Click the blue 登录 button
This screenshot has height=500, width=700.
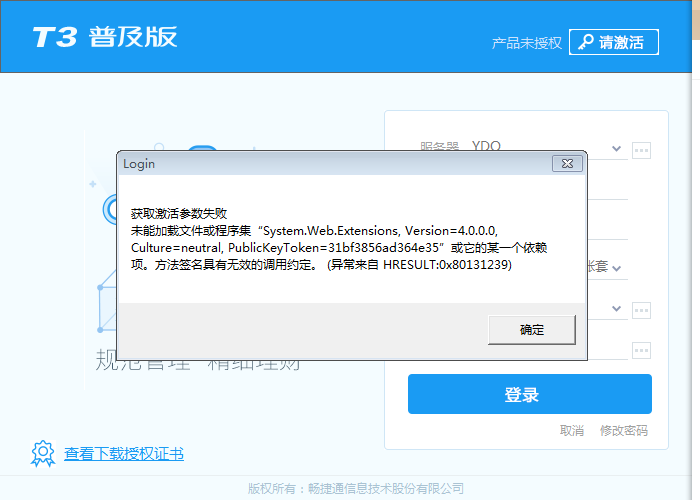529,394
